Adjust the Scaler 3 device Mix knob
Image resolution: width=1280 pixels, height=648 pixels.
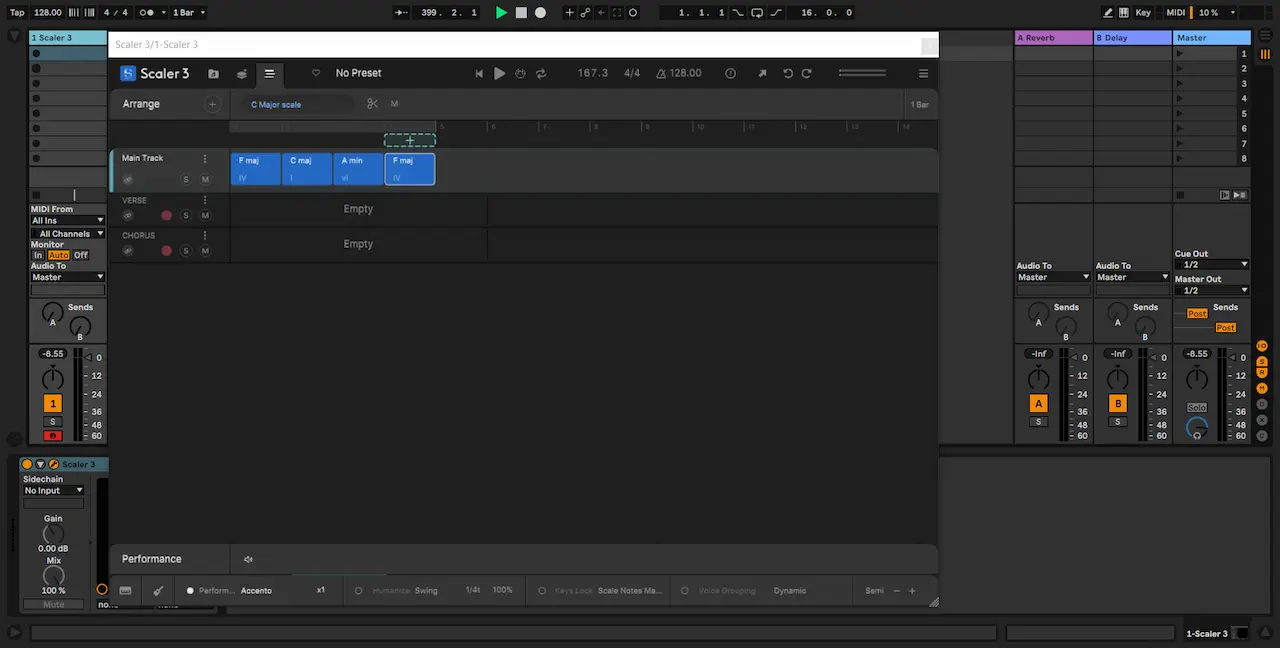(x=53, y=576)
